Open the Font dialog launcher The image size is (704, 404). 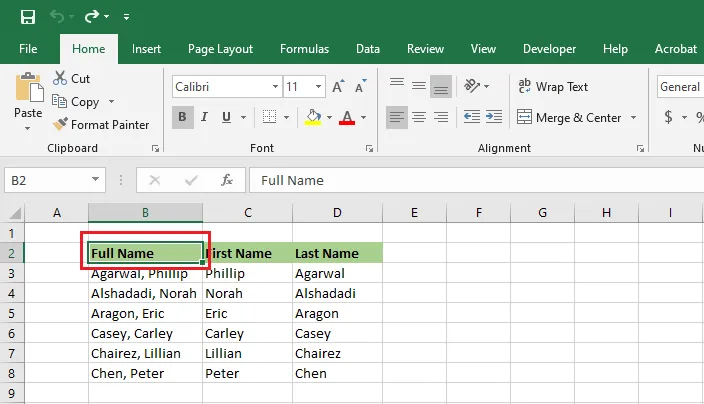[x=369, y=149]
